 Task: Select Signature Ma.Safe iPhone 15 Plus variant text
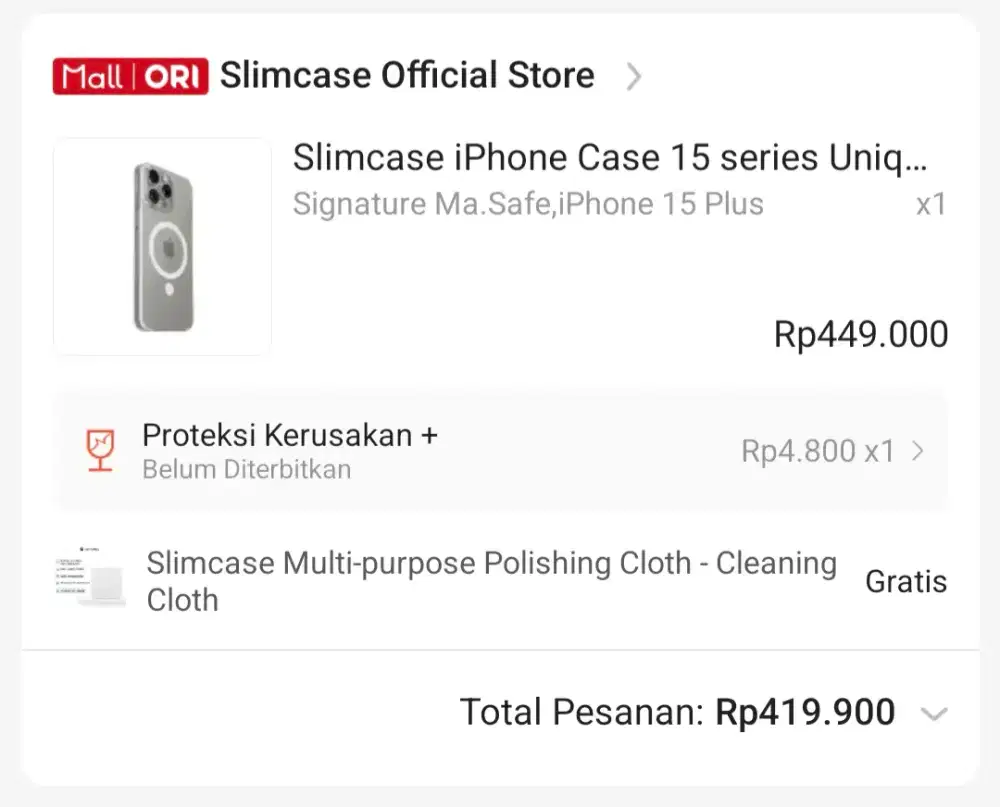528,204
